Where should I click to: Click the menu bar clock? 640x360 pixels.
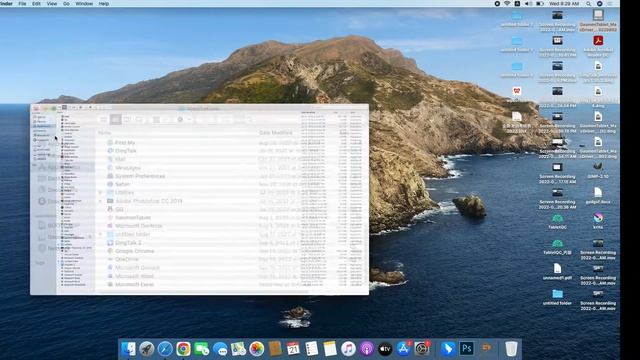564,4
